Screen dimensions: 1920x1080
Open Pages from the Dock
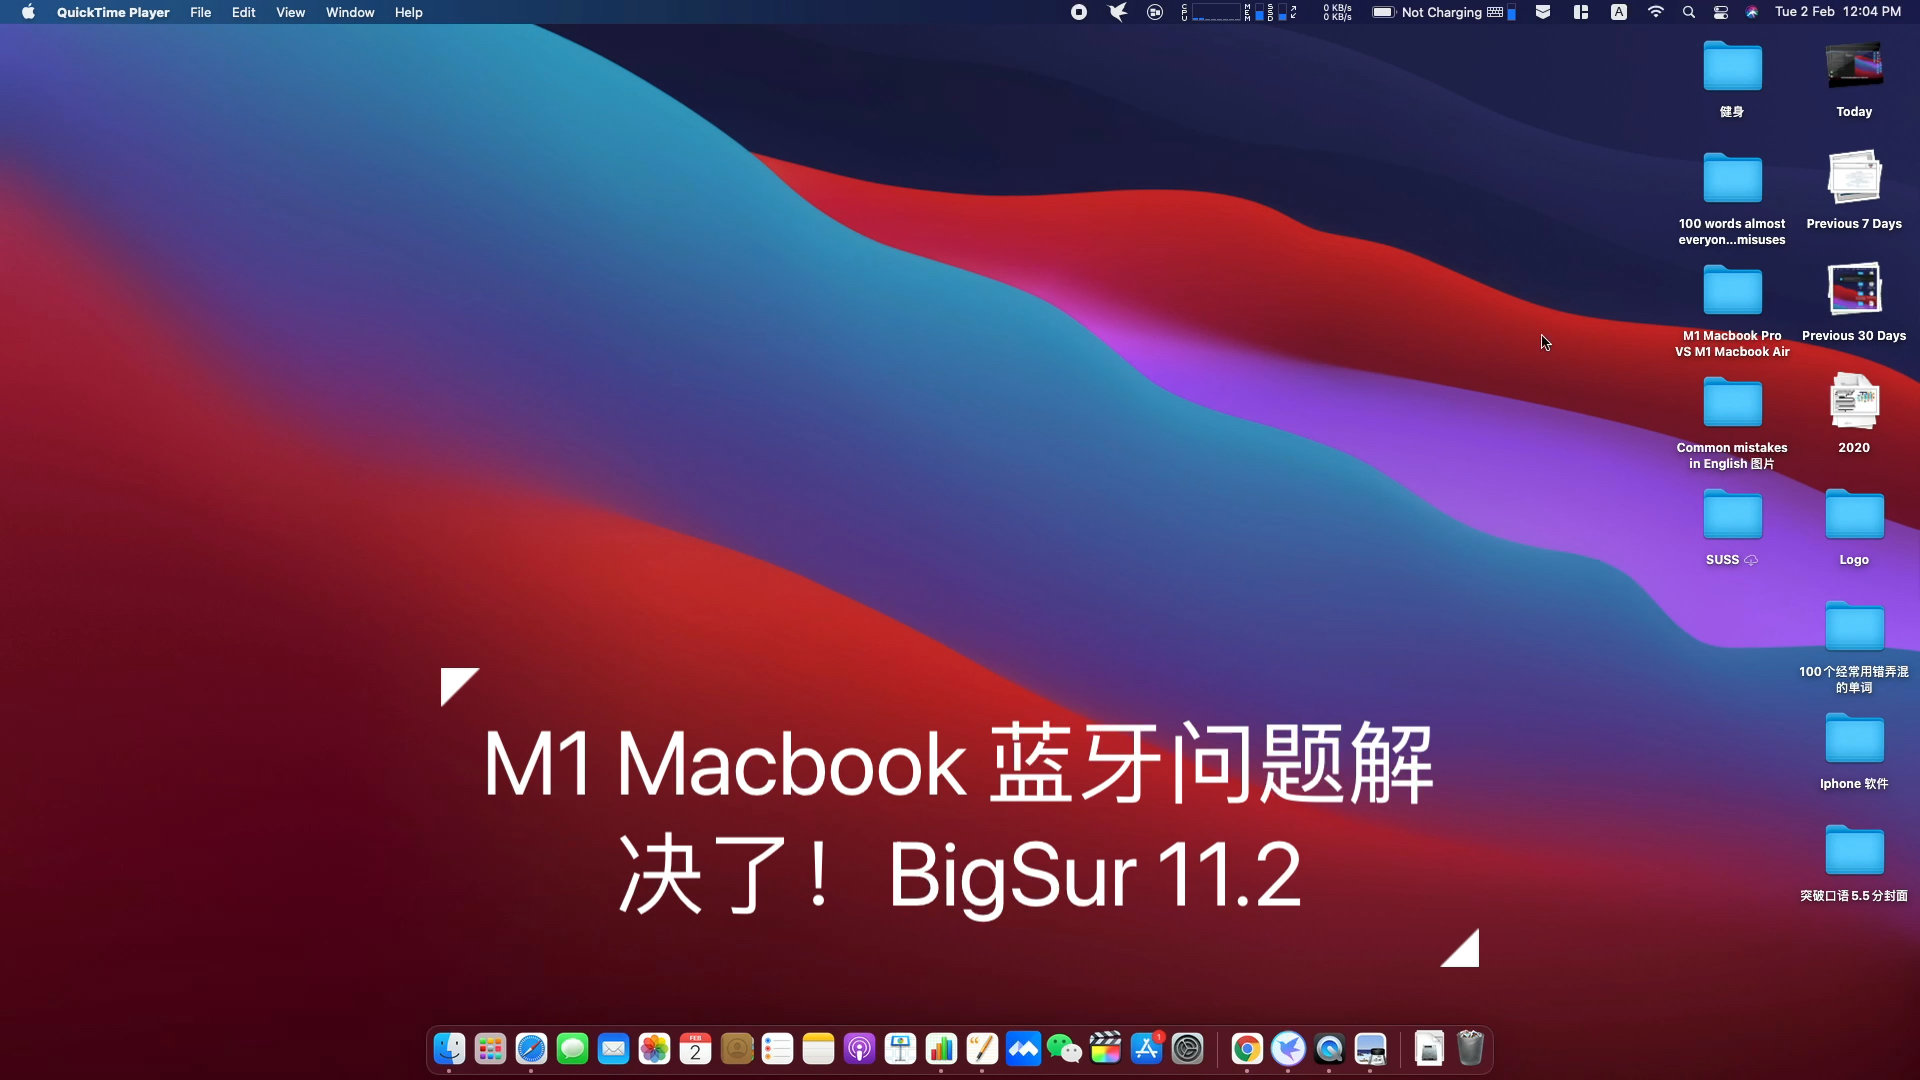tap(982, 1049)
